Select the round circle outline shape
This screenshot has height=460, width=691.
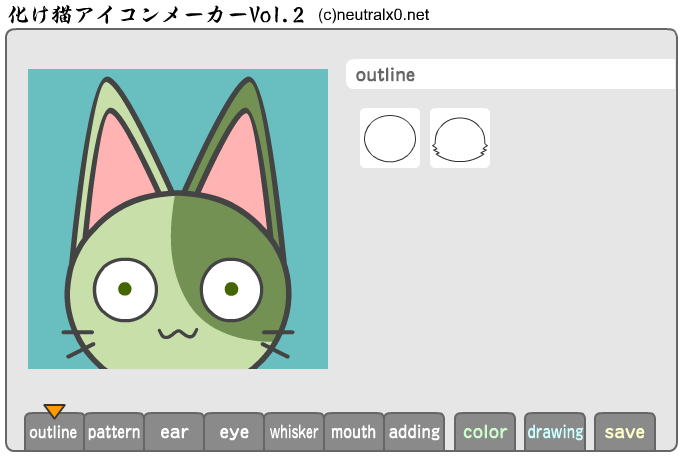point(390,138)
